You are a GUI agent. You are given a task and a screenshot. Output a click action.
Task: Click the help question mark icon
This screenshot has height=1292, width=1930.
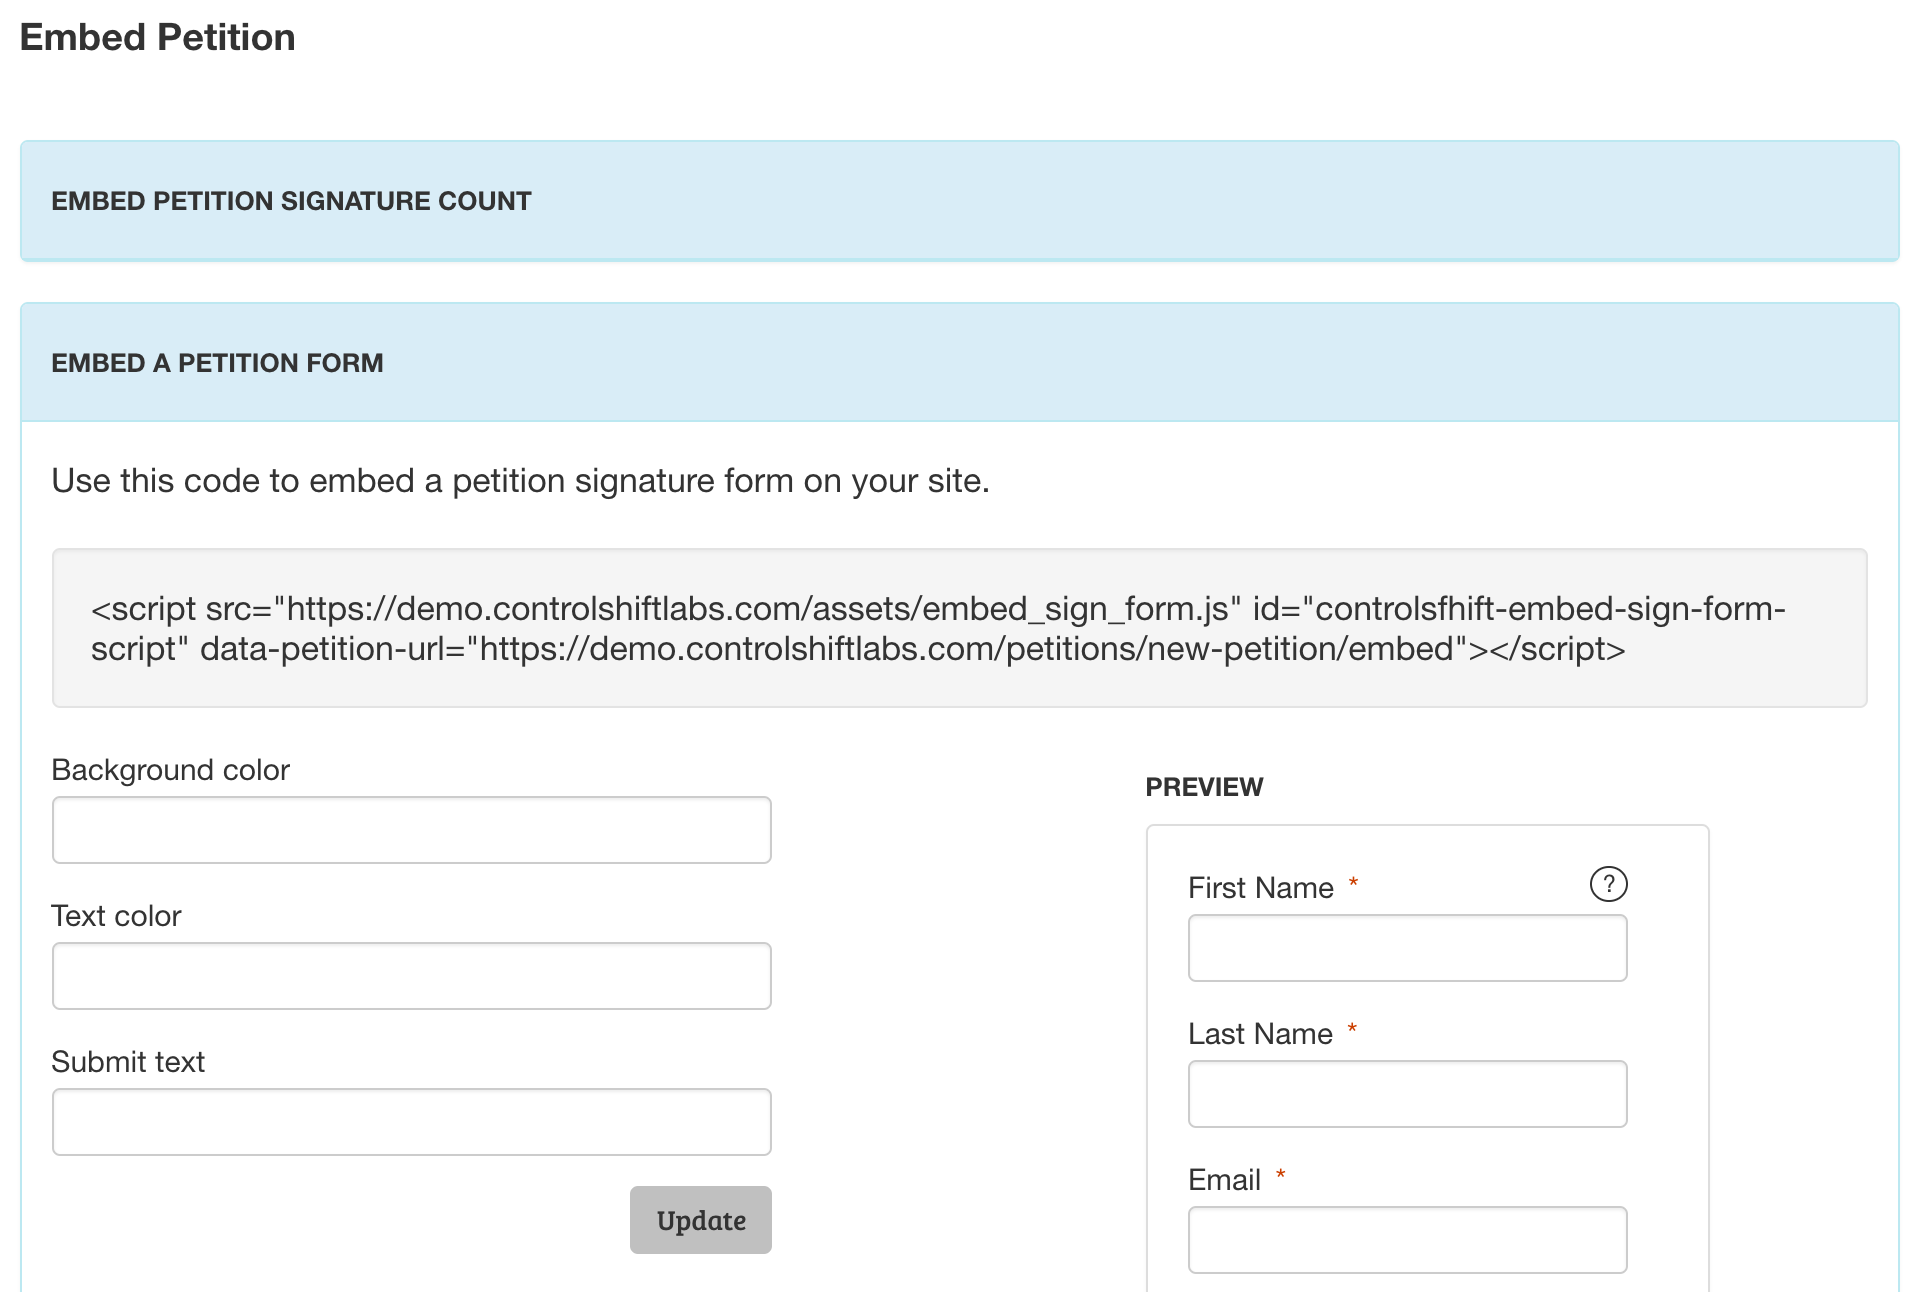[x=1608, y=884]
